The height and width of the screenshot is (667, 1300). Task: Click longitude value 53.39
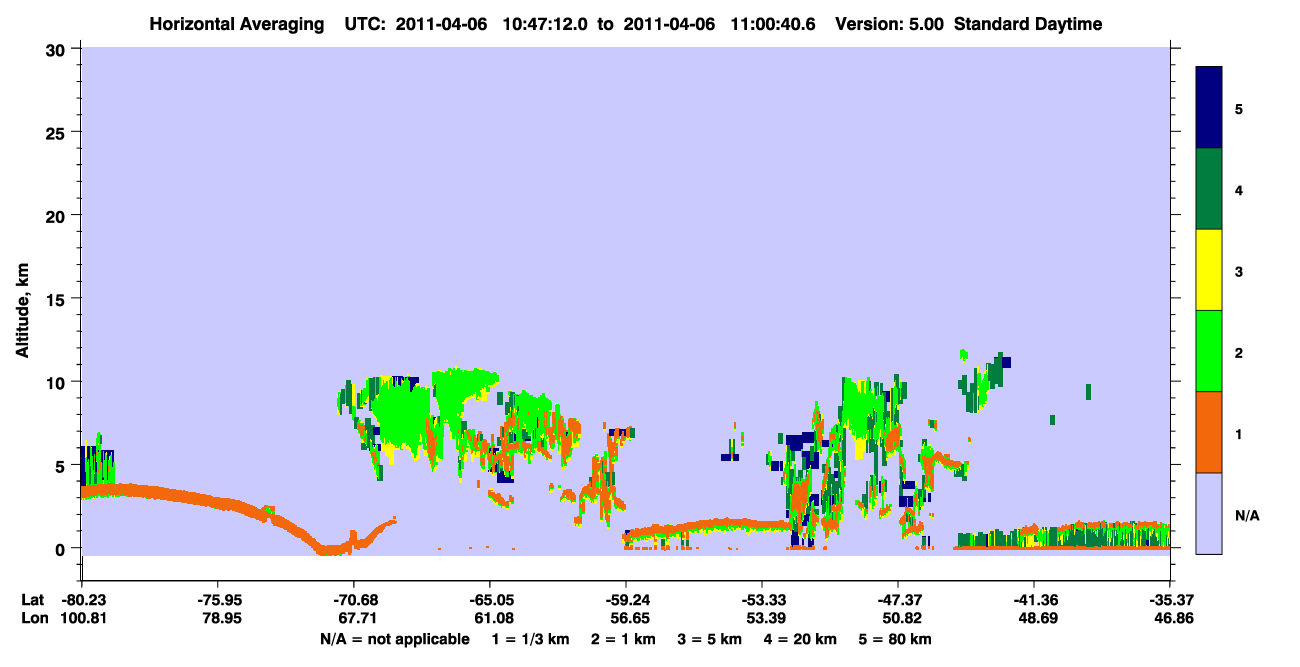(764, 619)
